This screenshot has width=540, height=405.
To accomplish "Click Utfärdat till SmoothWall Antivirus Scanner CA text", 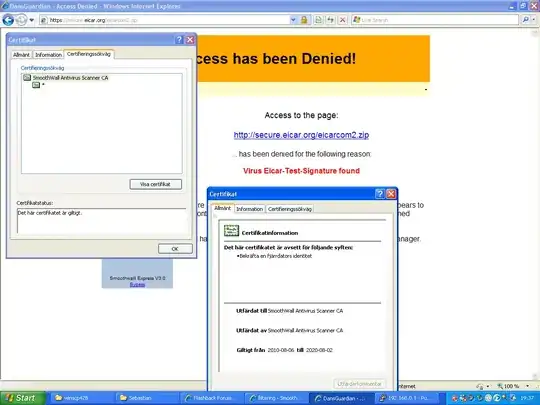I will tap(289, 311).
